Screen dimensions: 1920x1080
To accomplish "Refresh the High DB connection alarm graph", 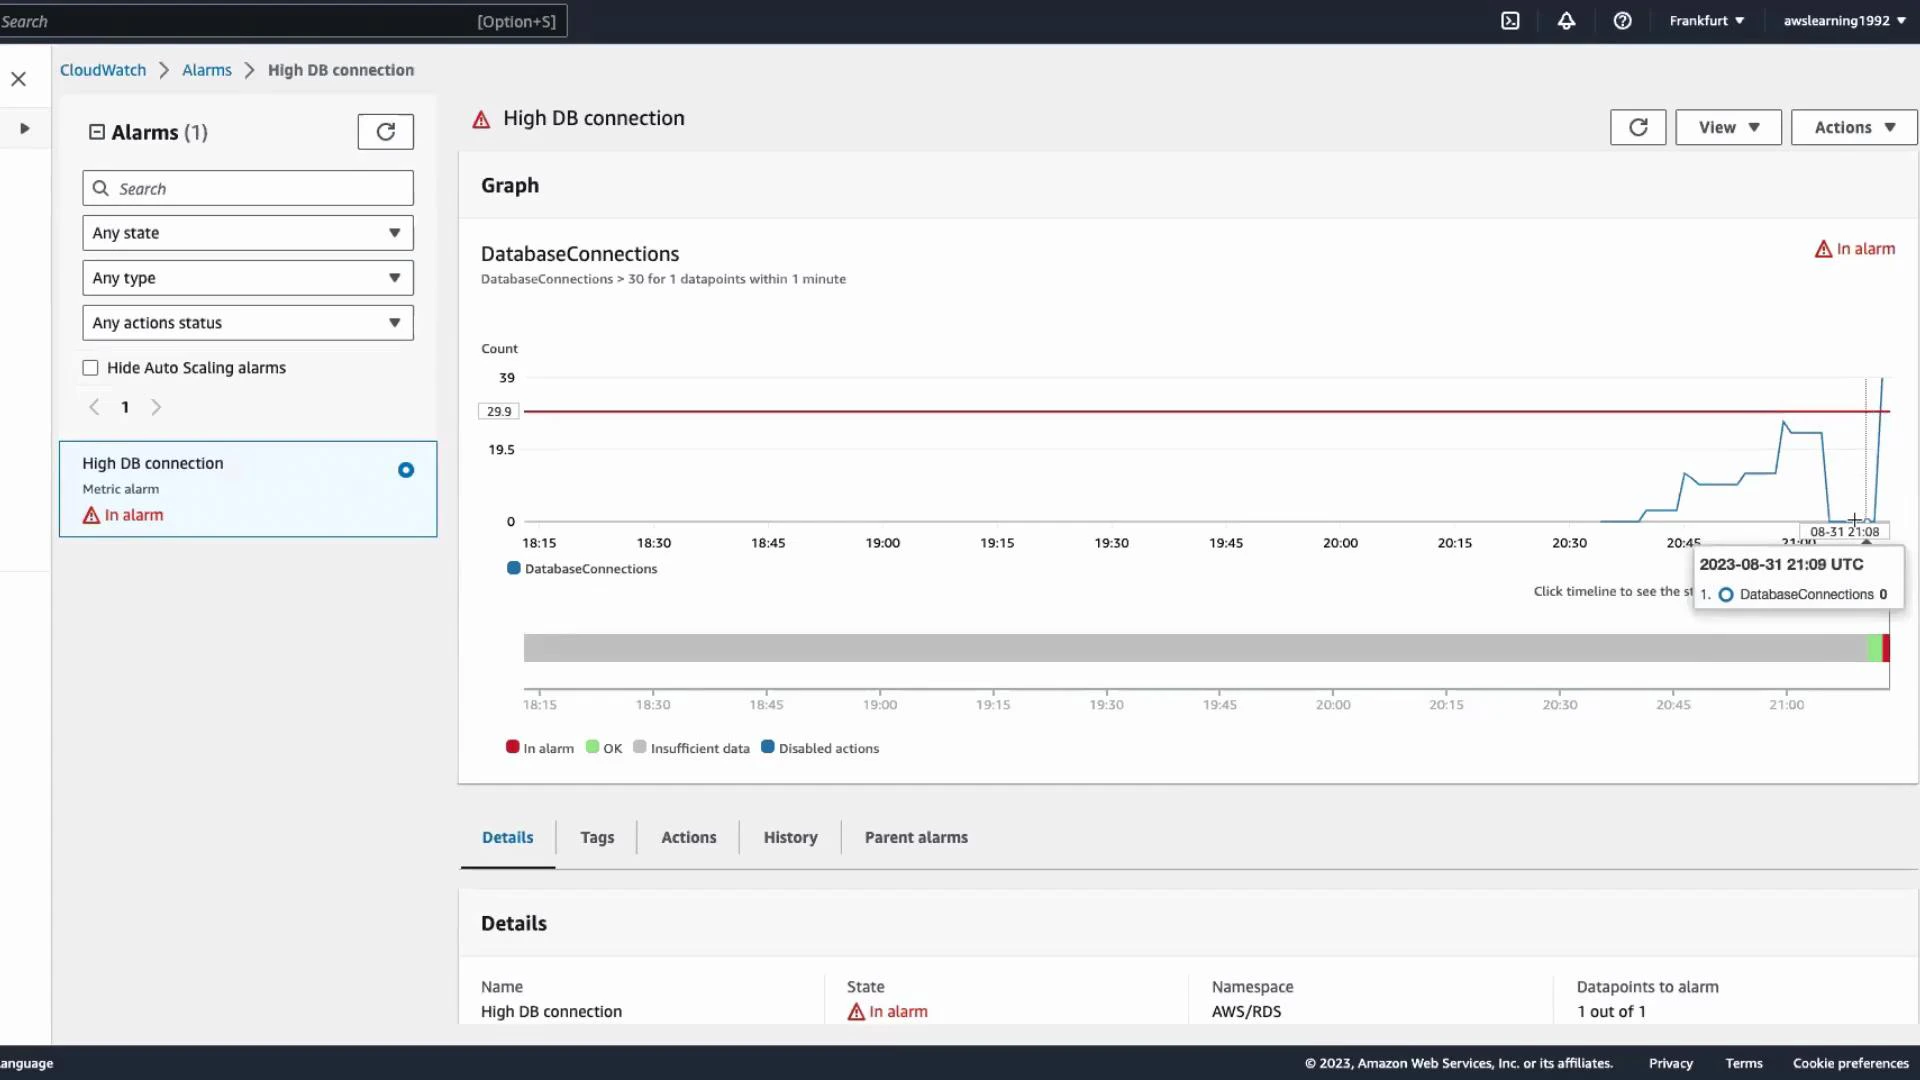I will coord(1638,127).
